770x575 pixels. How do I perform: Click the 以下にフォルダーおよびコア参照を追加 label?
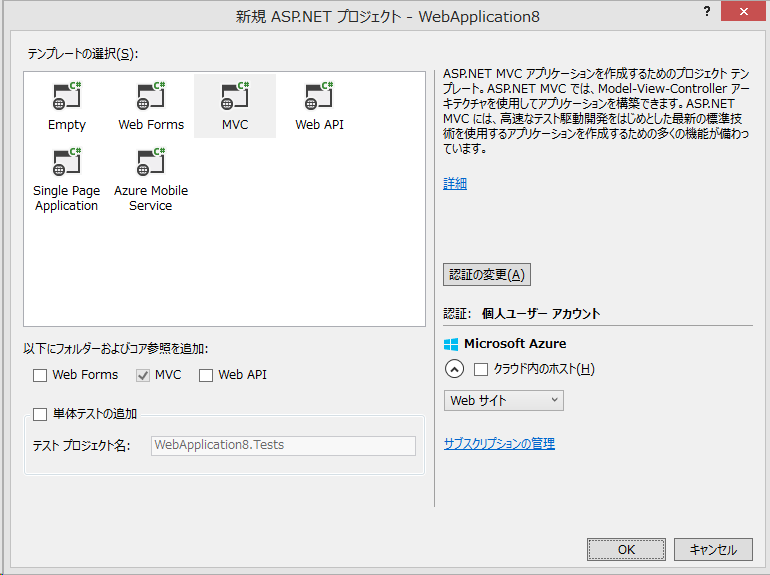pos(115,349)
